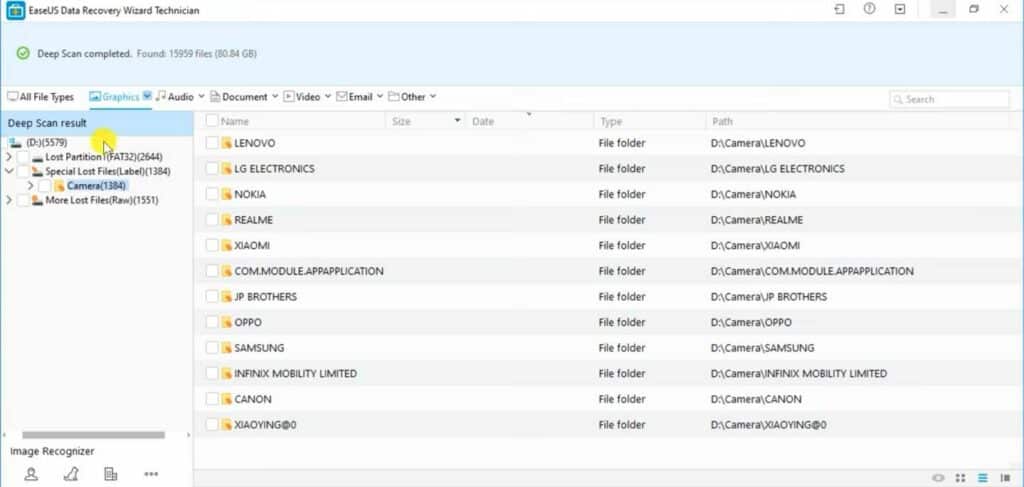Screen dimensions: 1024x487
Task: Open the Graphics filter dropdown arrow
Action: tap(147, 96)
